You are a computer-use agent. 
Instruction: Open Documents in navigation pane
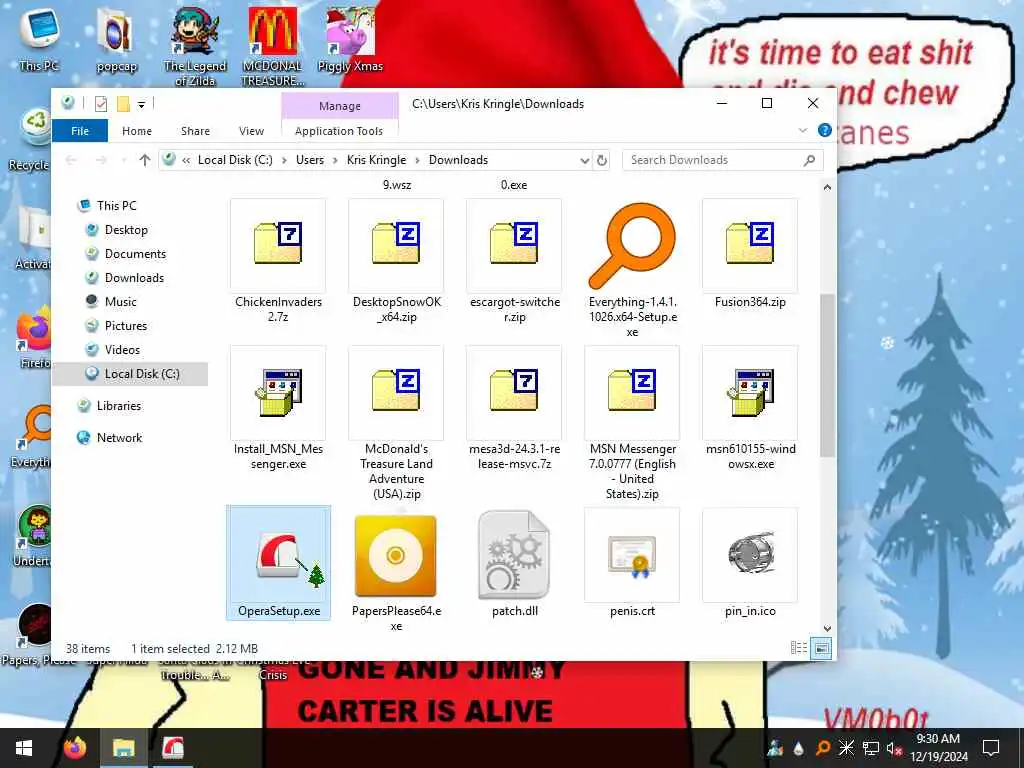click(135, 253)
